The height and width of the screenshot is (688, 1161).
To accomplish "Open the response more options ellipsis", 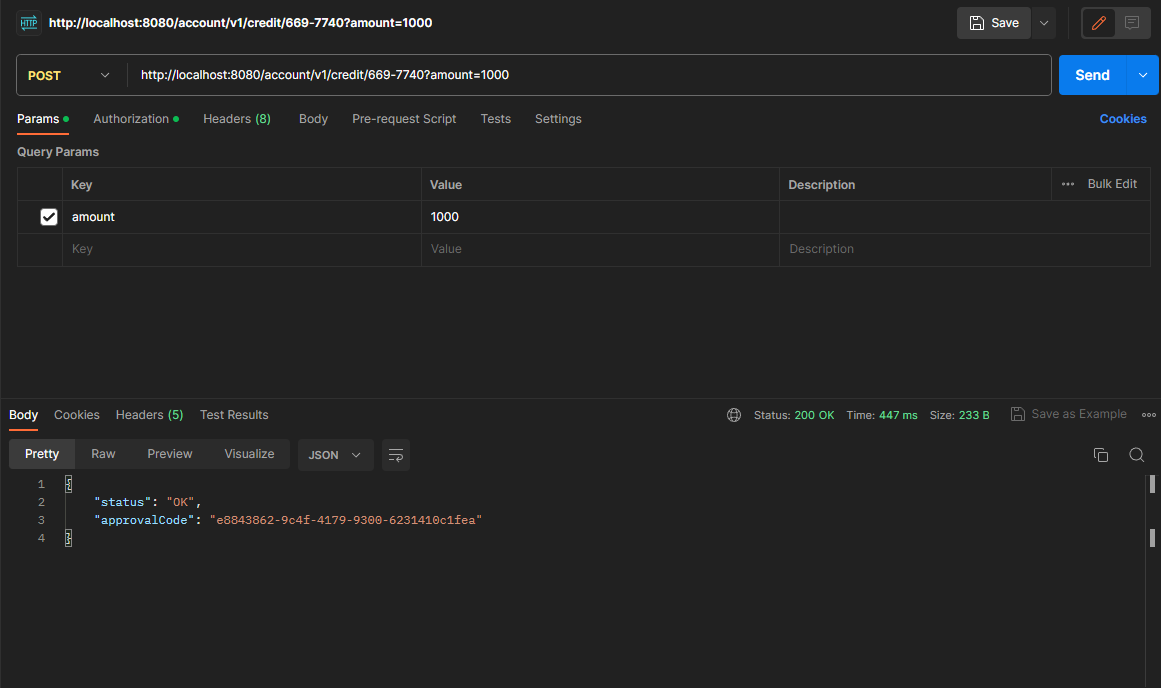I will pyautogui.click(x=1148, y=415).
